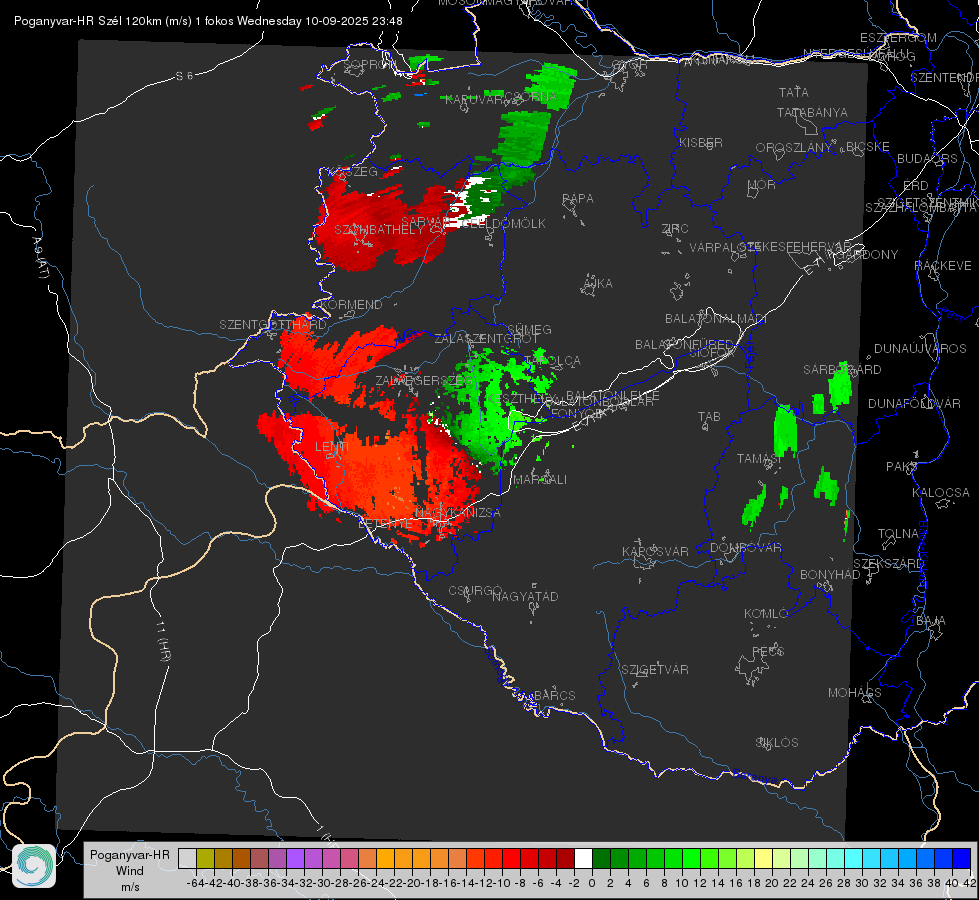Click the SIKLOS label
Screen dimensions: 979x900
point(777,743)
